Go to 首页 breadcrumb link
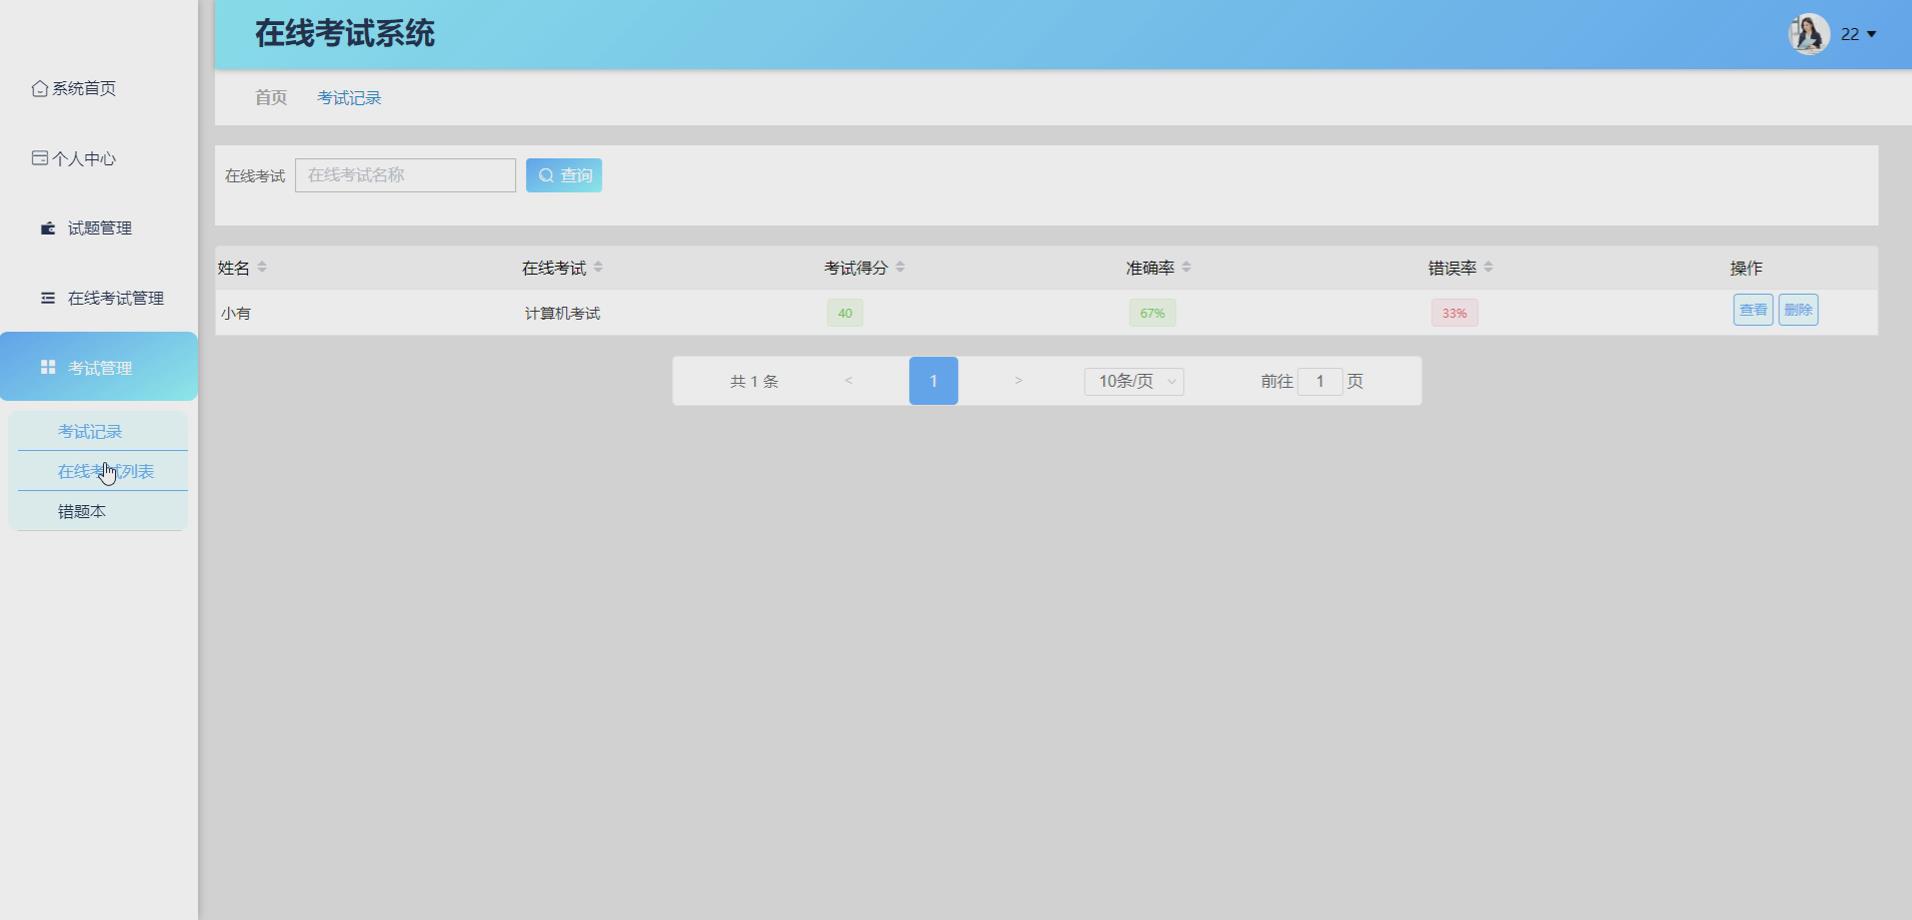Screen dimensions: 1912x920 tap(271, 98)
